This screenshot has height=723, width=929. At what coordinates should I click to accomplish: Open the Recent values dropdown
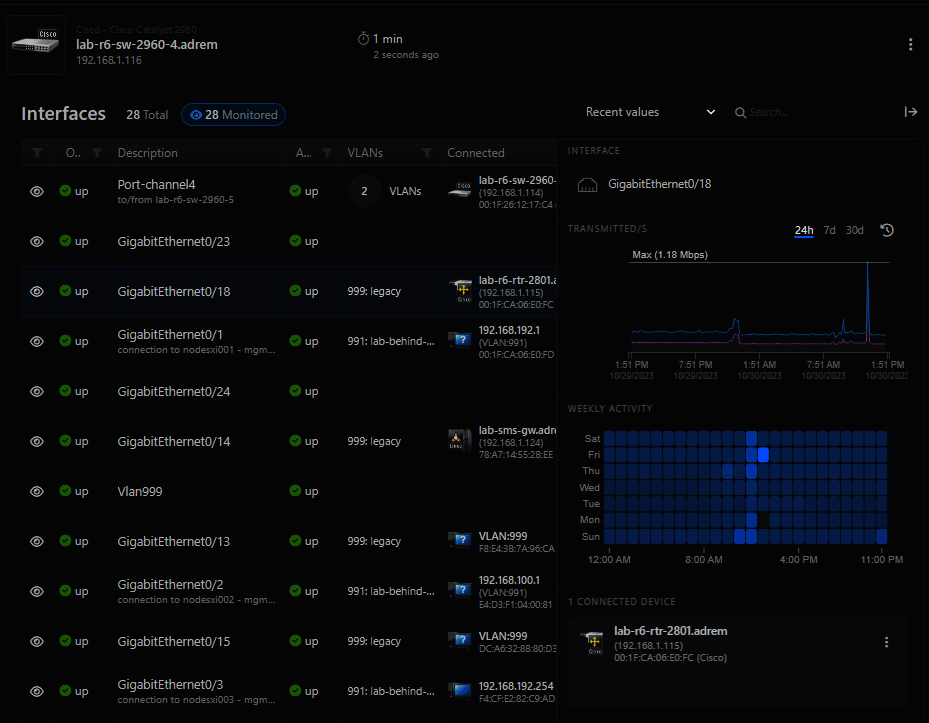pyautogui.click(x=650, y=112)
